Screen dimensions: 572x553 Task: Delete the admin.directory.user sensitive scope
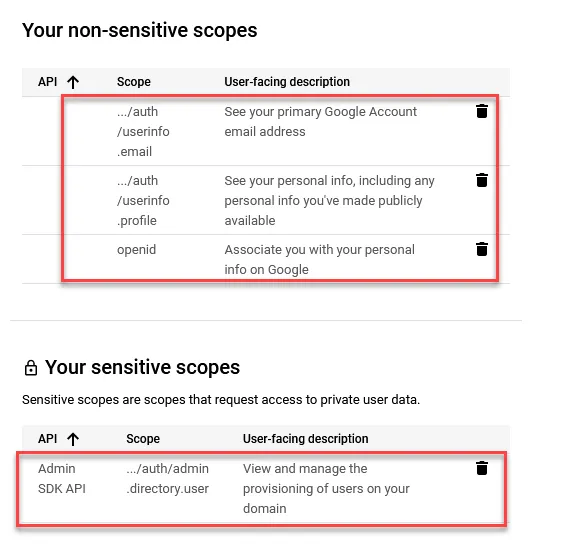coord(482,468)
